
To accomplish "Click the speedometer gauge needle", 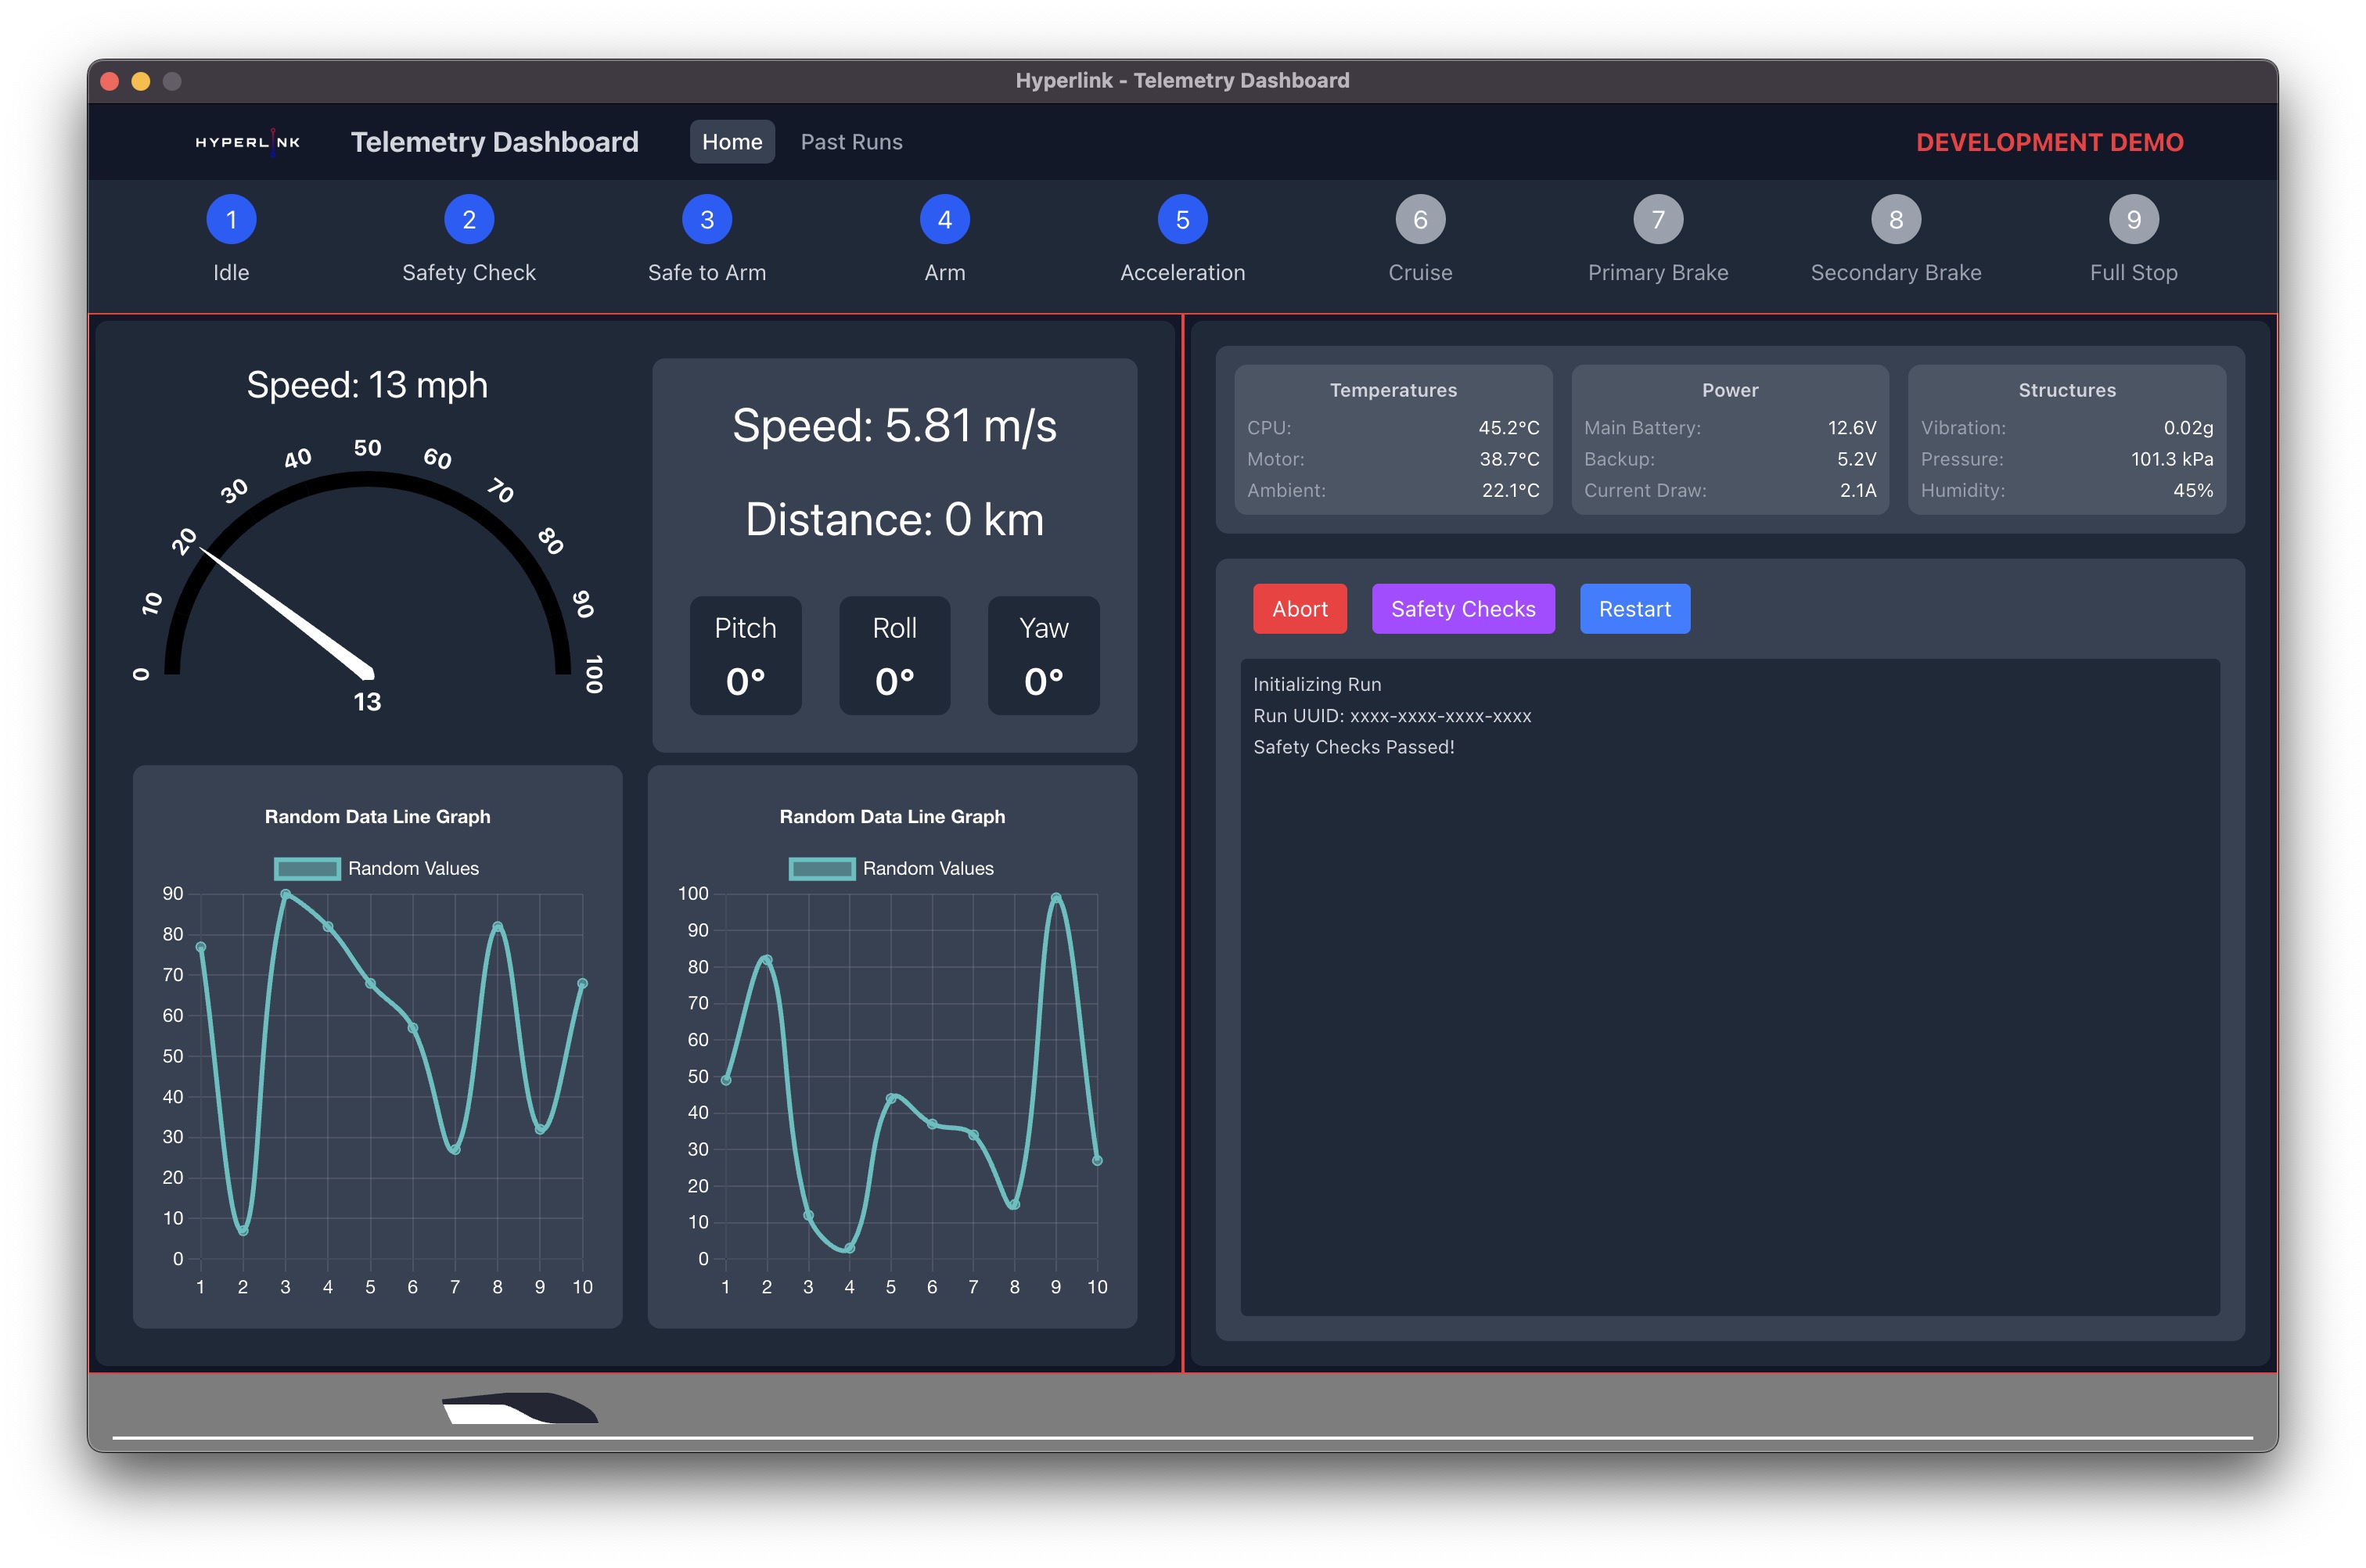I will tap(287, 612).
